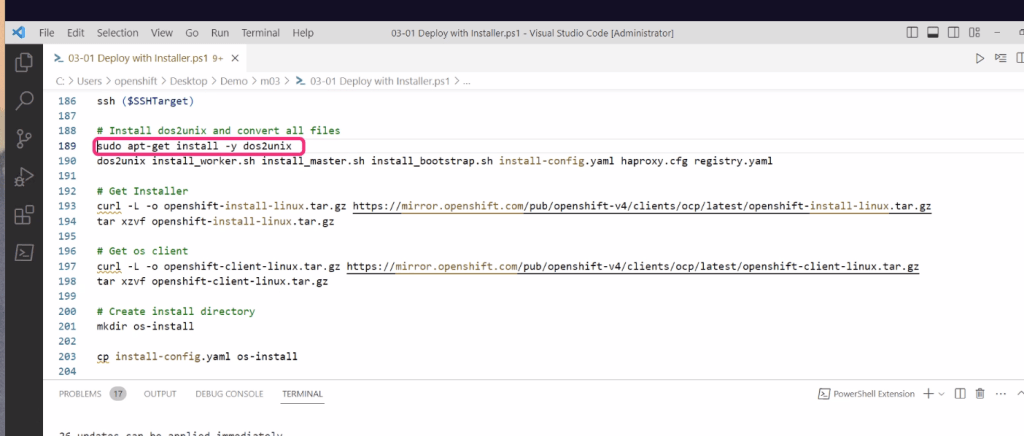
Task: Toggle the bottom panel layout icon
Action: [x=933, y=33]
